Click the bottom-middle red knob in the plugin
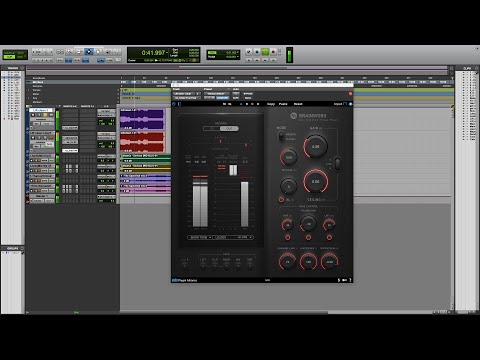 [308, 262]
